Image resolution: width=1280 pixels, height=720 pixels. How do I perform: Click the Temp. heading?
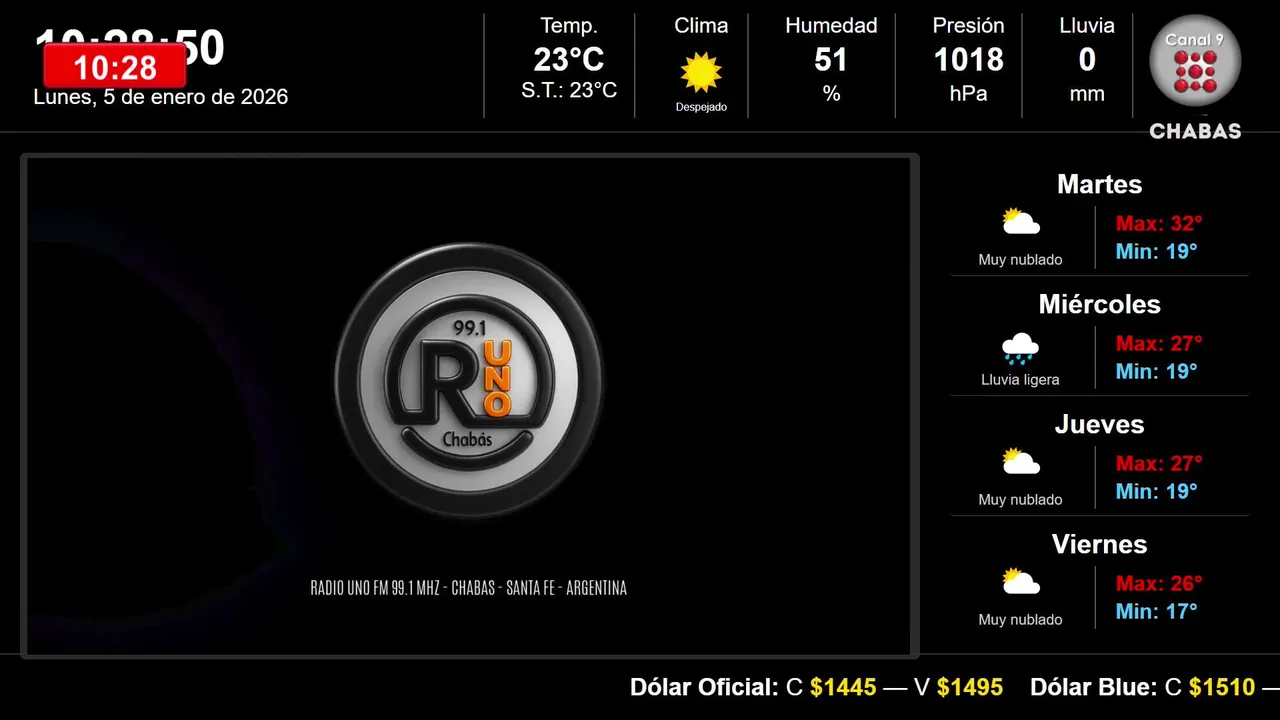(569, 26)
